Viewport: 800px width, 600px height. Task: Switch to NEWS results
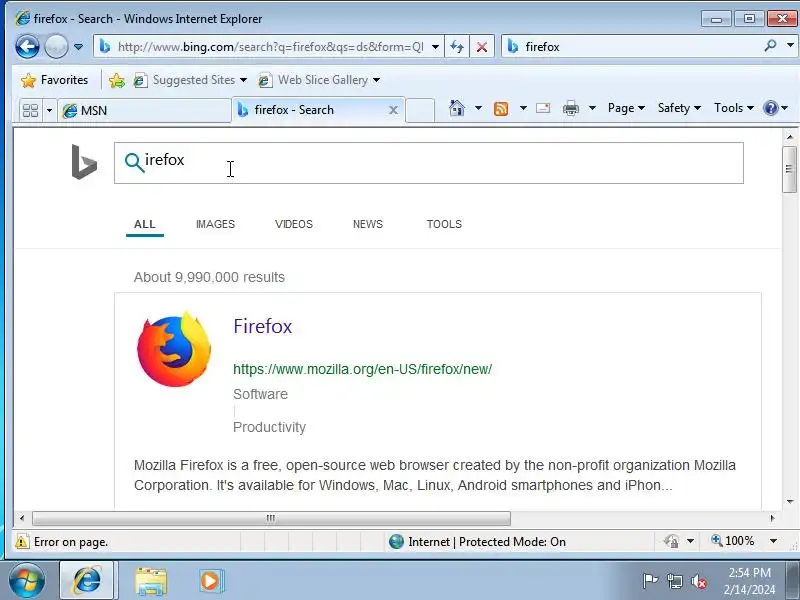368,224
